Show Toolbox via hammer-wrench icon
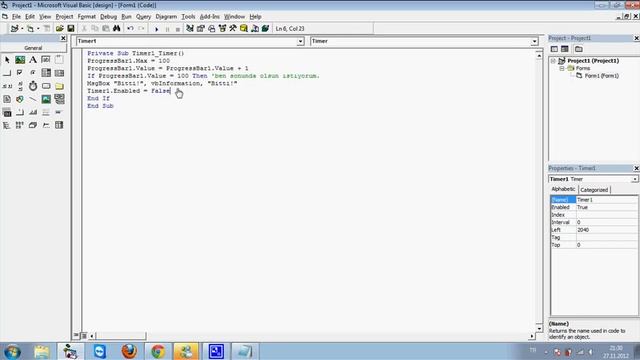 [233, 29]
